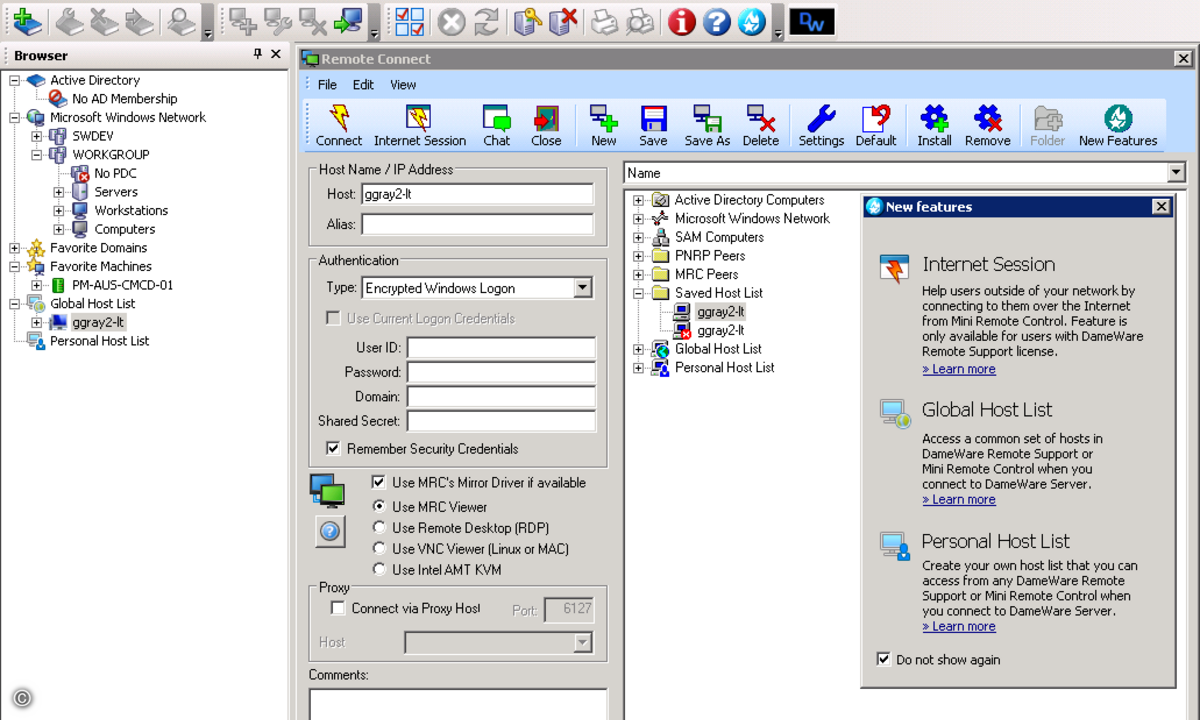Click the Save As toolbar icon
The width and height of the screenshot is (1200, 720).
coord(707,126)
